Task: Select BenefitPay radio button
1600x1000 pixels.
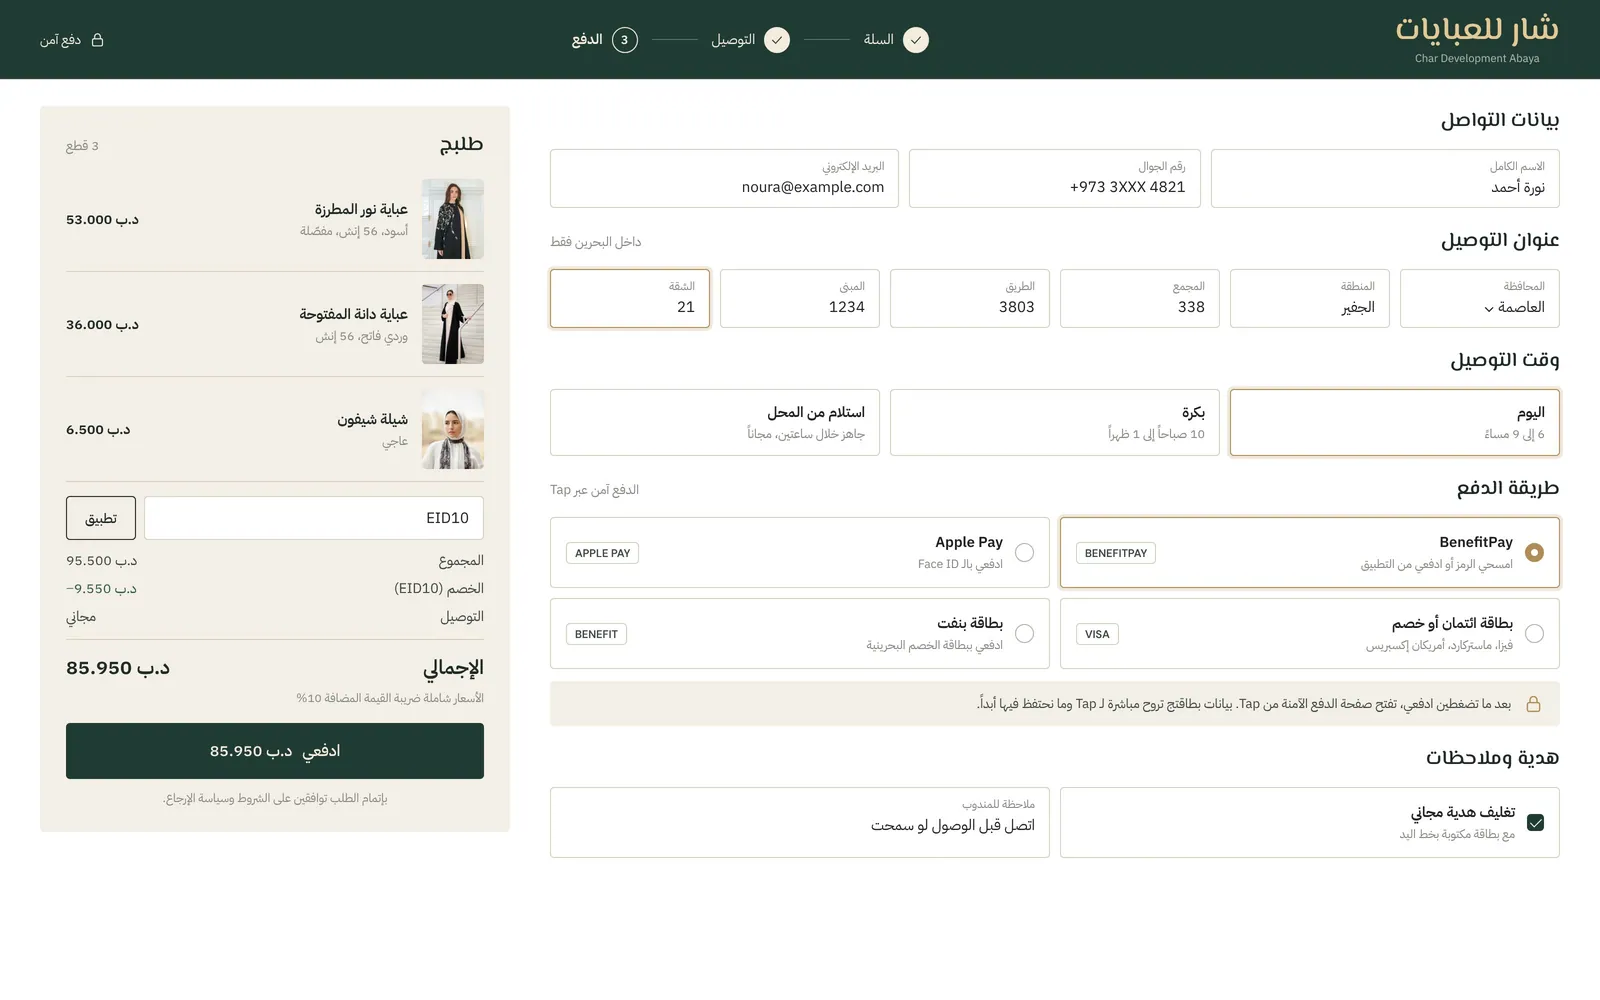Action: click(x=1535, y=552)
